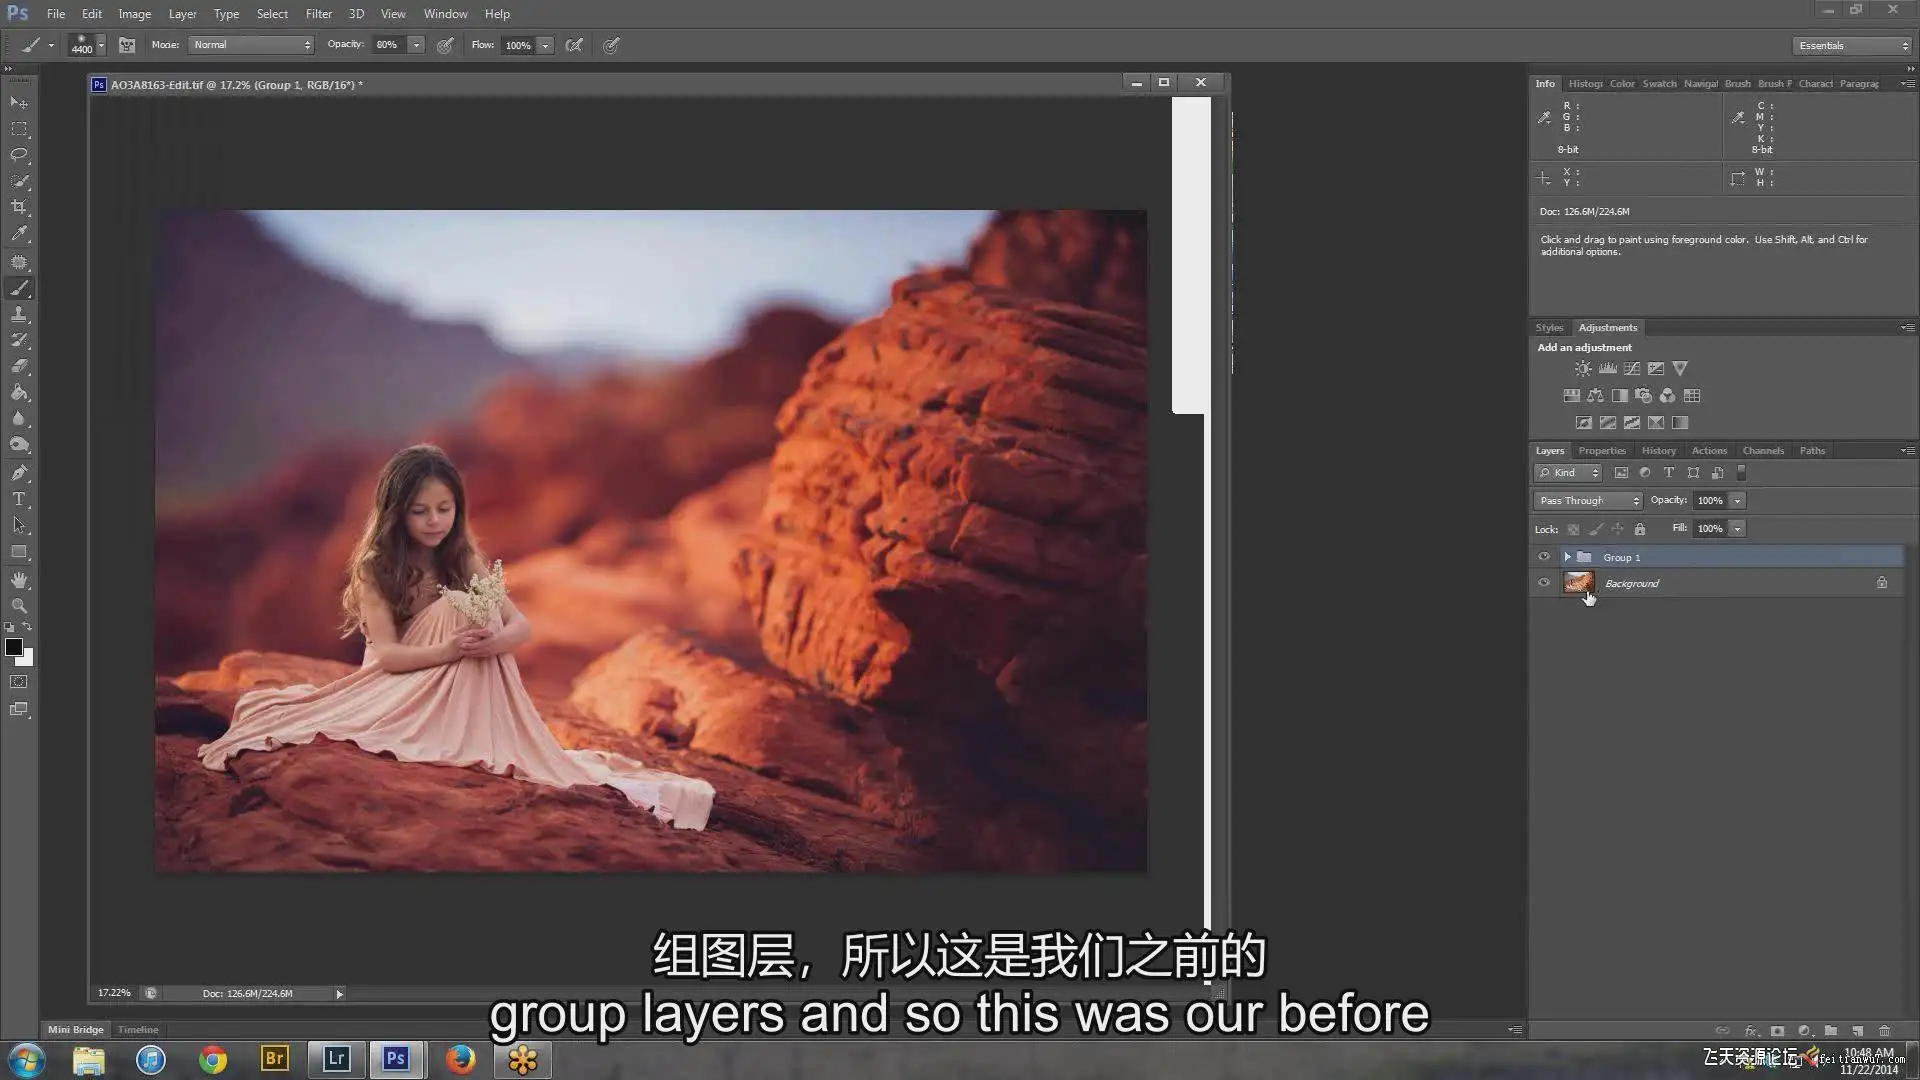The height and width of the screenshot is (1080, 1920).
Task: Select the Horizontal Type tool
Action: pos(19,499)
